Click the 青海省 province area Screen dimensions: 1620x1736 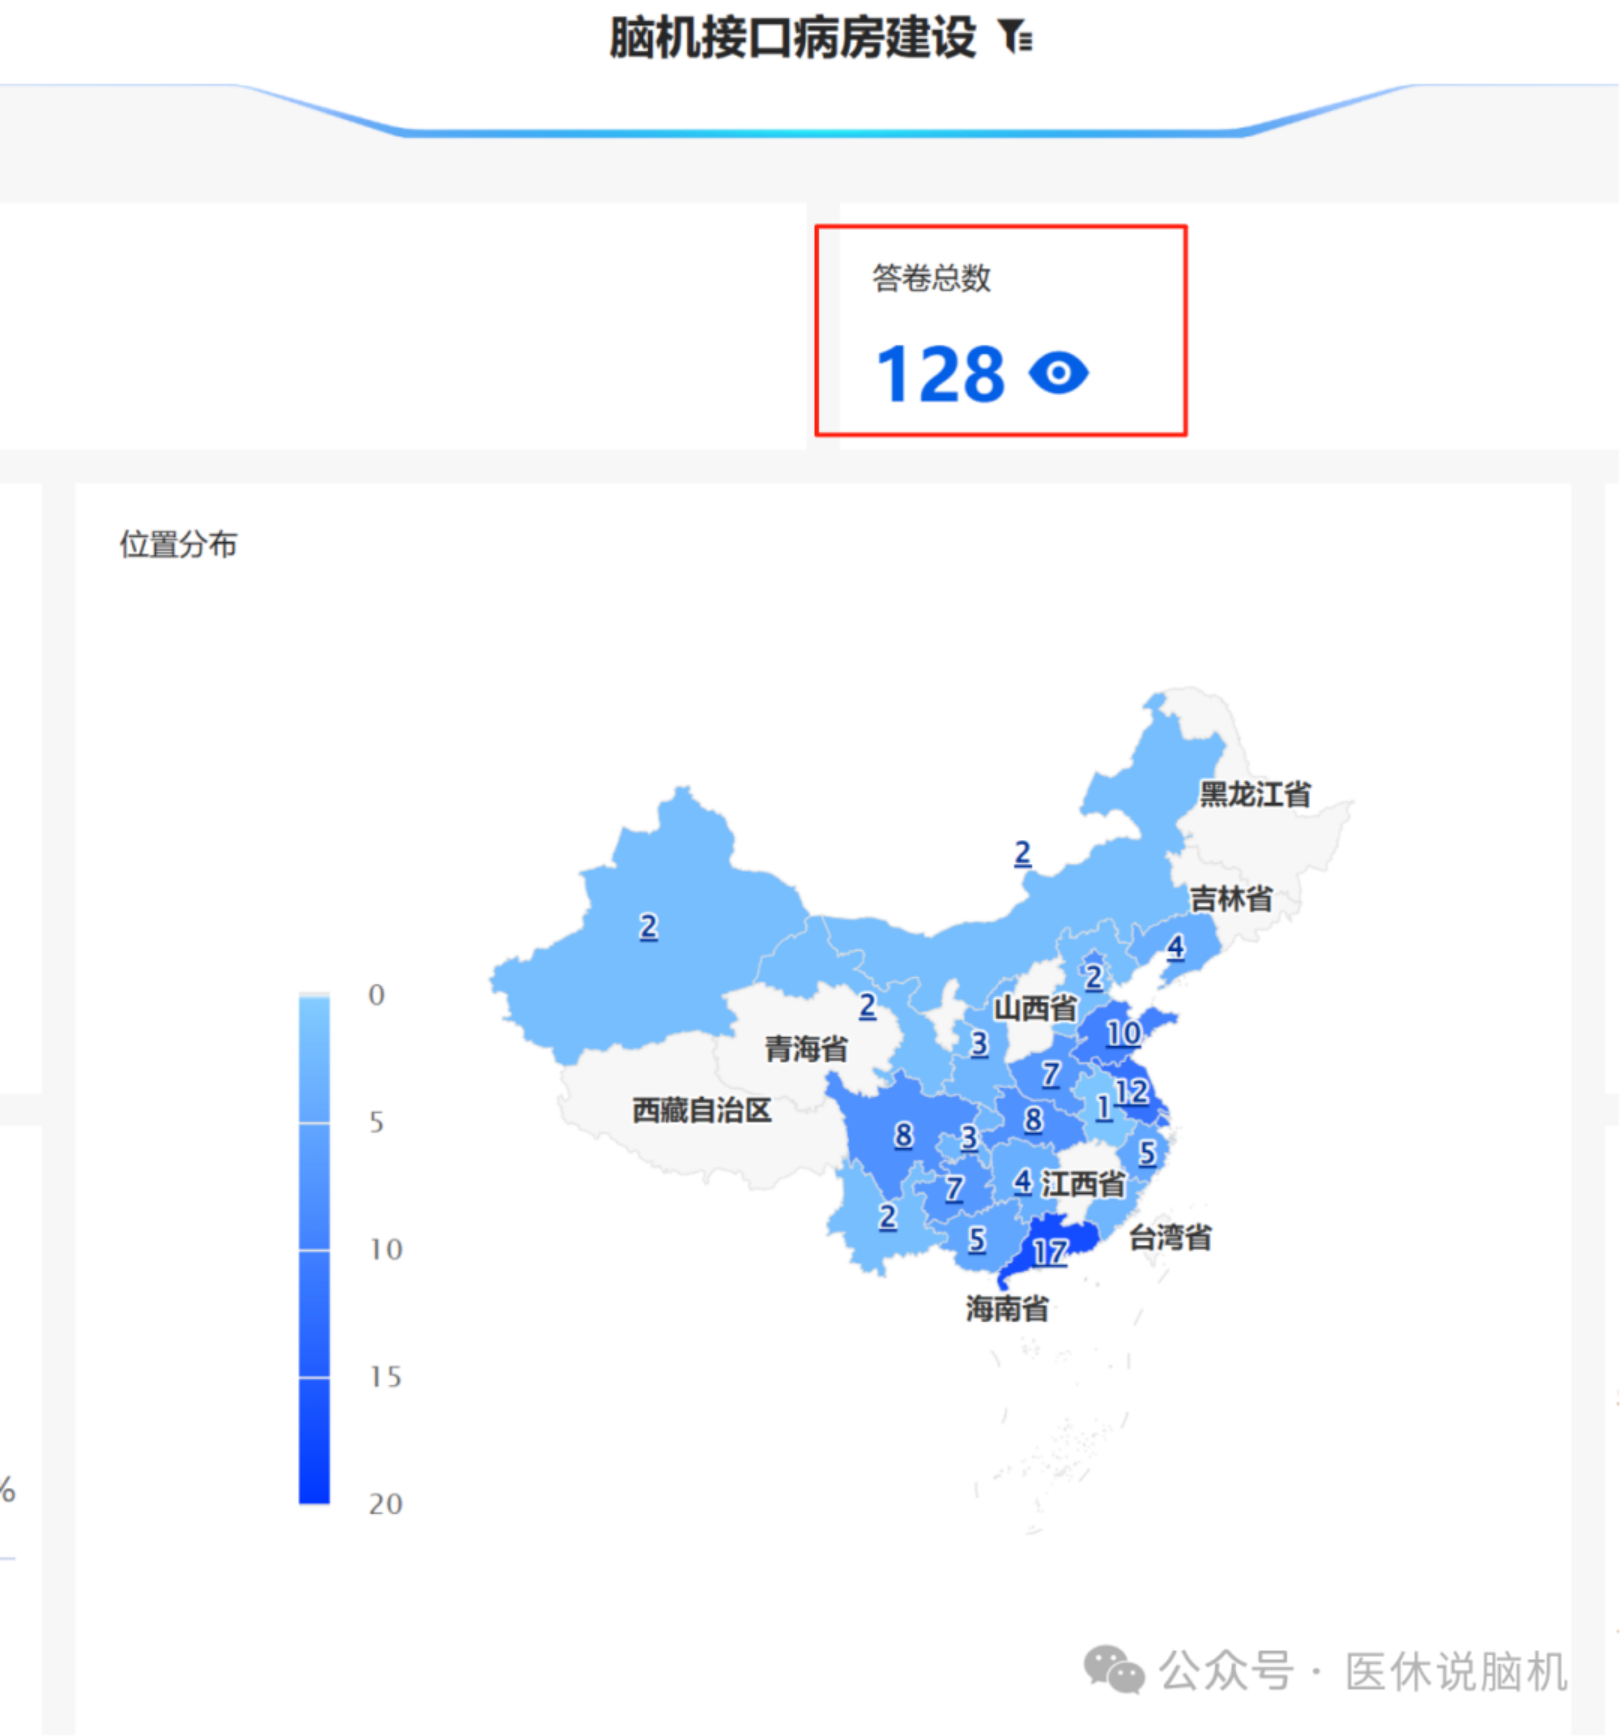click(805, 1050)
